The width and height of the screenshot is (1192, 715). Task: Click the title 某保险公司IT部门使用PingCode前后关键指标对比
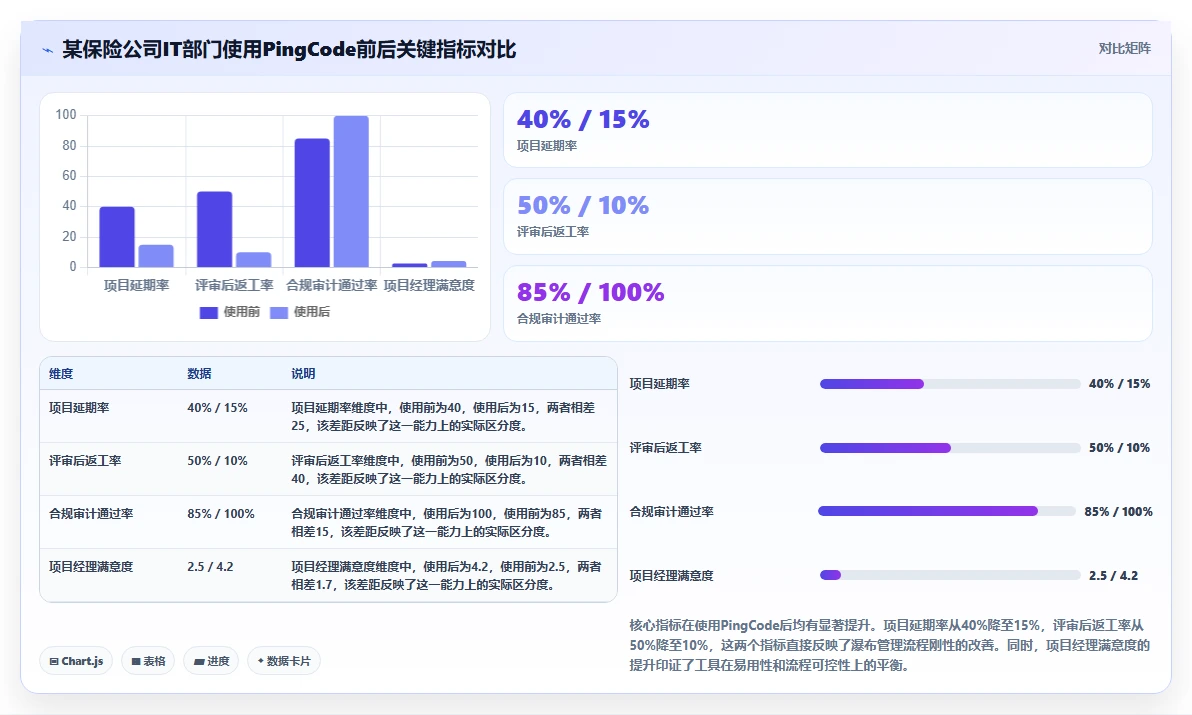tap(289, 50)
